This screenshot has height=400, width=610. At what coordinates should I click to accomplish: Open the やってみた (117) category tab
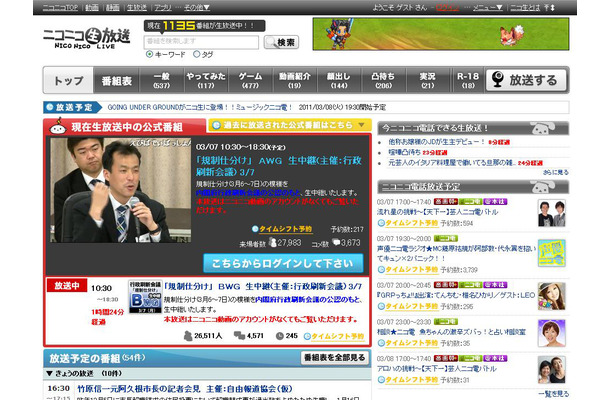206,81
